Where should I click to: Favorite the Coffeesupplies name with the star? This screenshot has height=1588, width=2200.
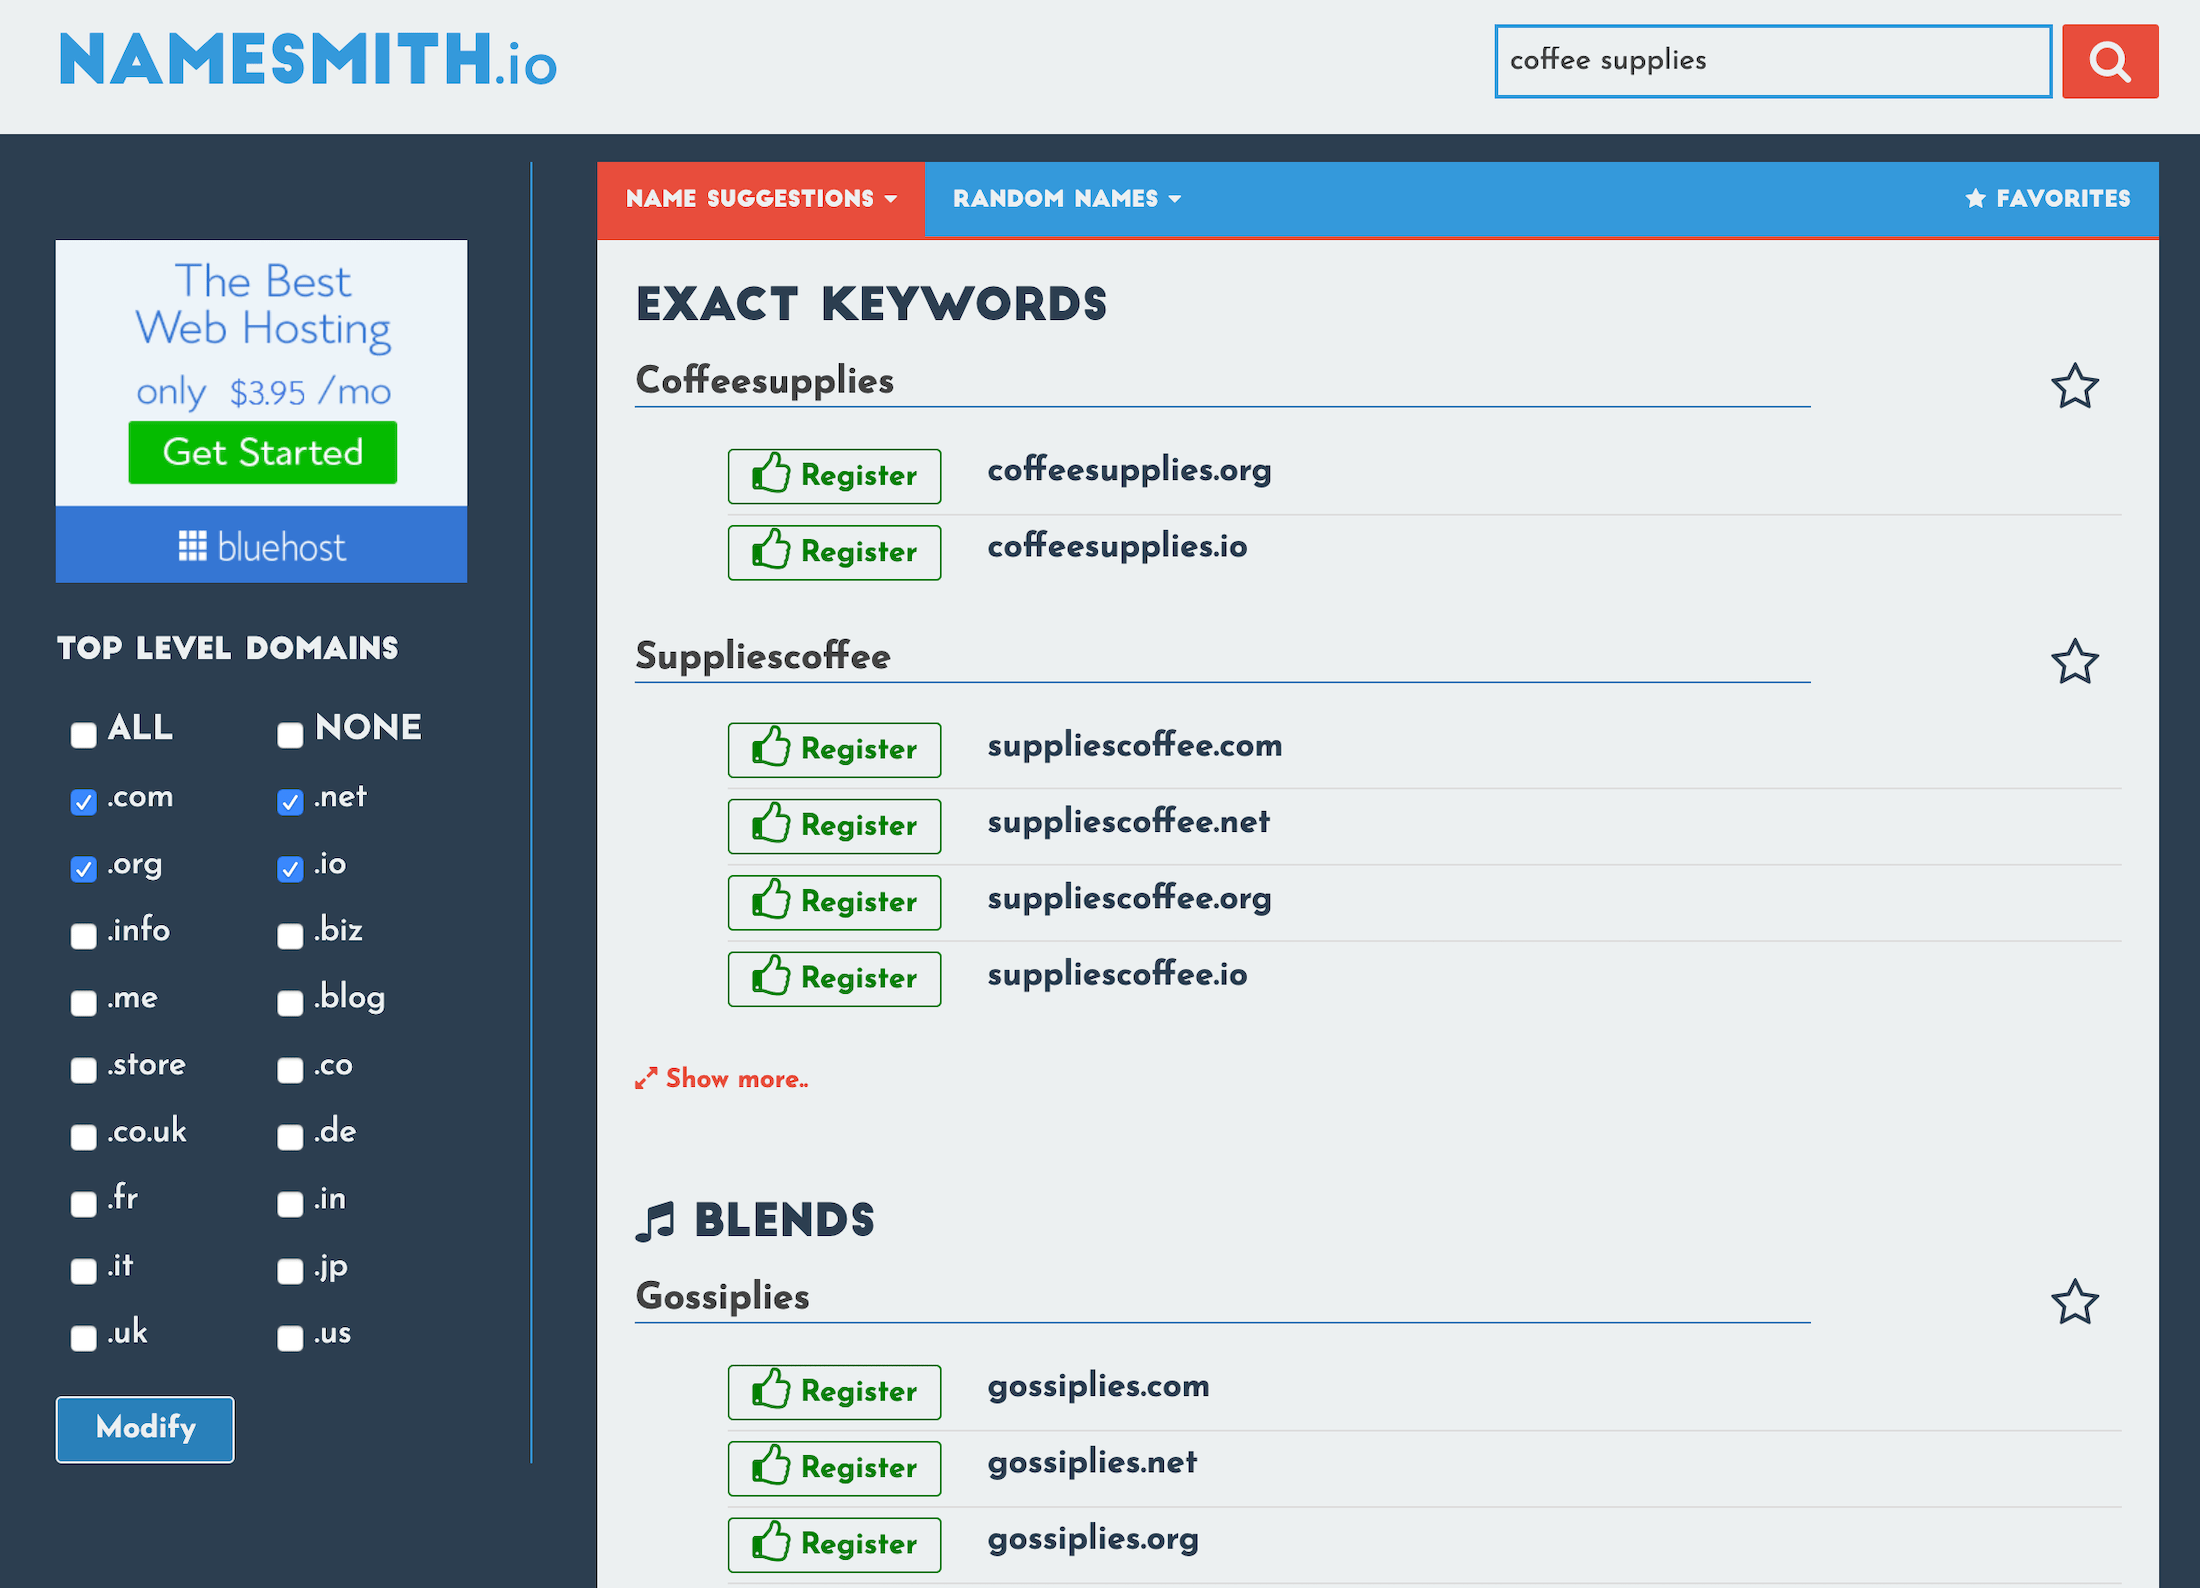(x=2075, y=386)
